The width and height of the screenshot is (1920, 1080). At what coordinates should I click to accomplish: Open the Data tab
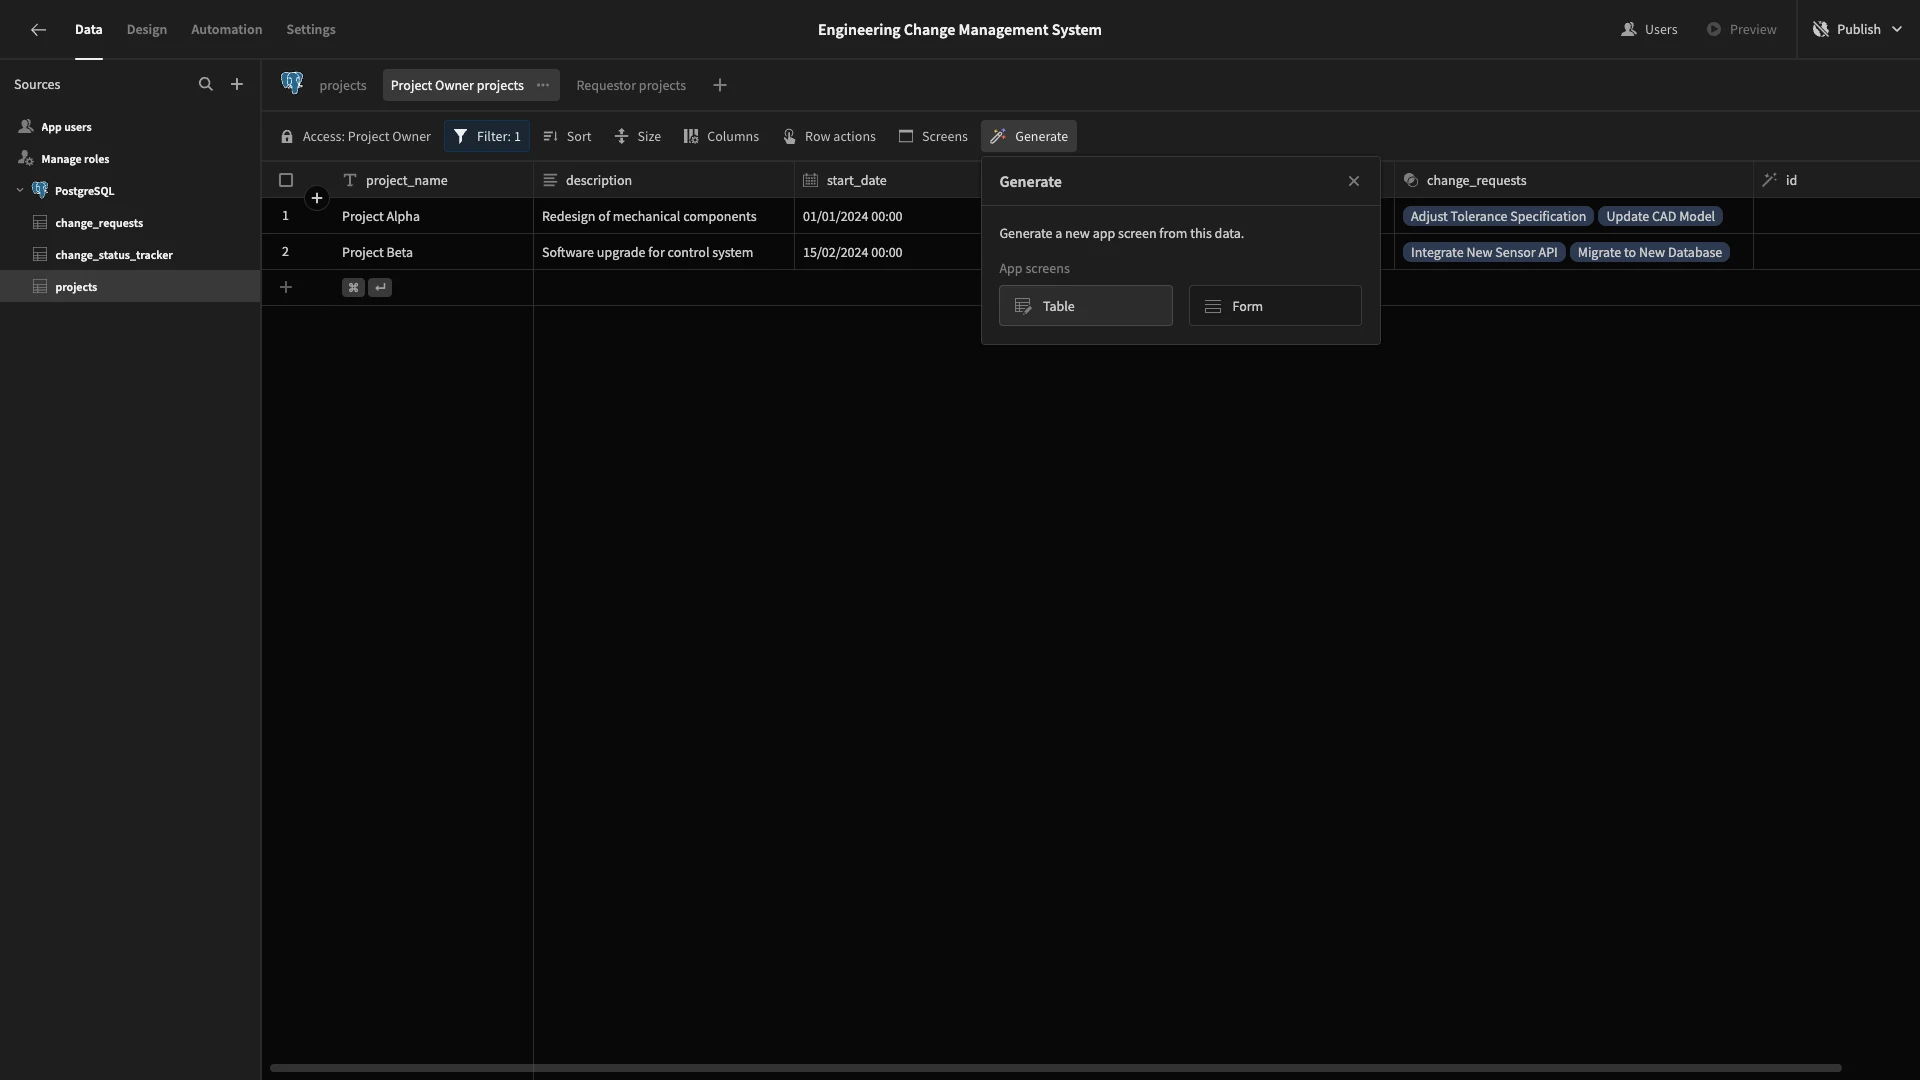[x=88, y=30]
